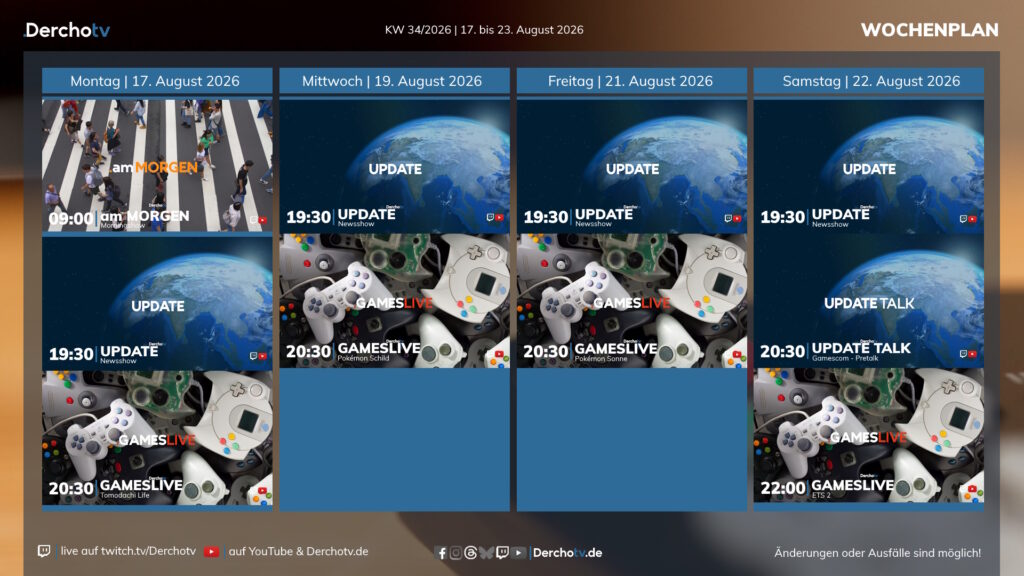This screenshot has width=1024, height=576.
Task: Open the Bluesky butterfly icon in the footer
Action: tap(486, 553)
